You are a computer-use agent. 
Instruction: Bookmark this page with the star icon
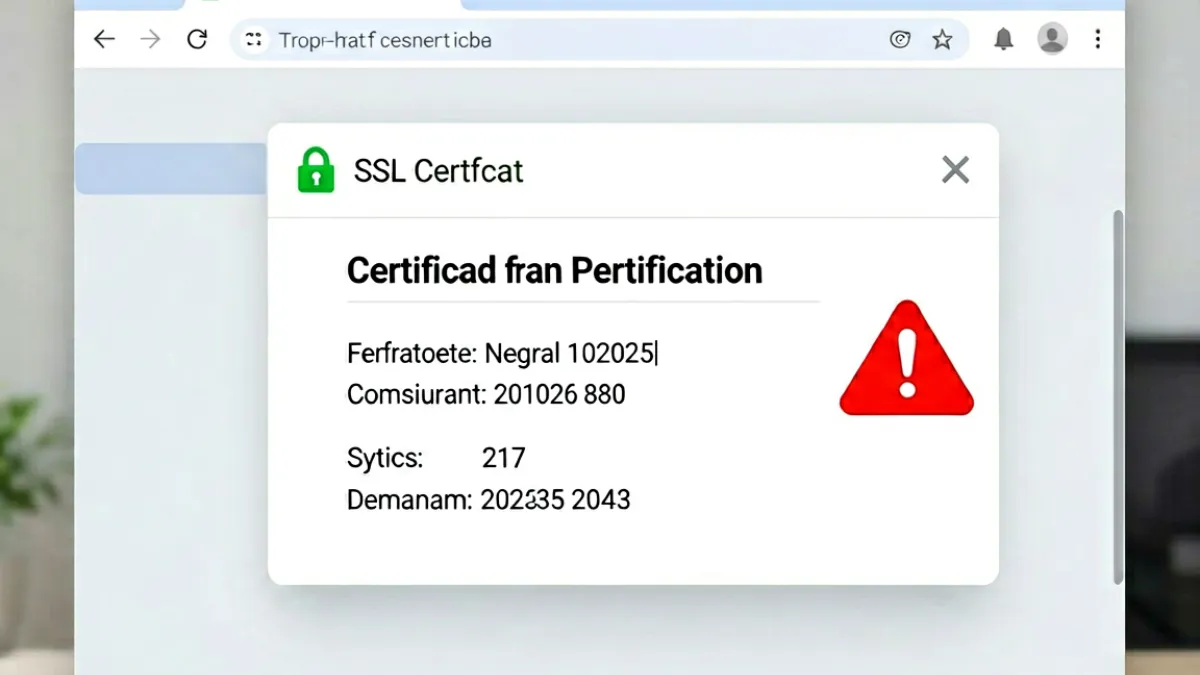tap(942, 40)
